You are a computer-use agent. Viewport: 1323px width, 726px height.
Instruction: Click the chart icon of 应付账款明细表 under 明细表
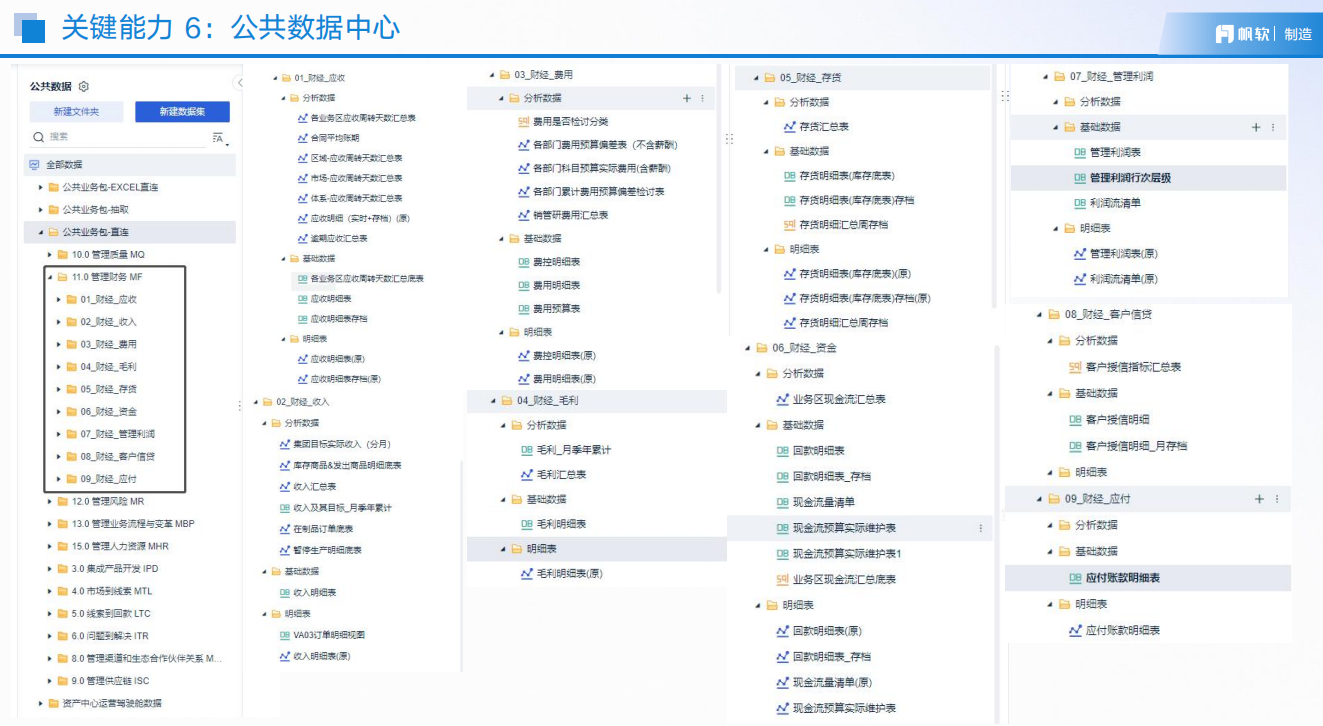coord(1076,631)
